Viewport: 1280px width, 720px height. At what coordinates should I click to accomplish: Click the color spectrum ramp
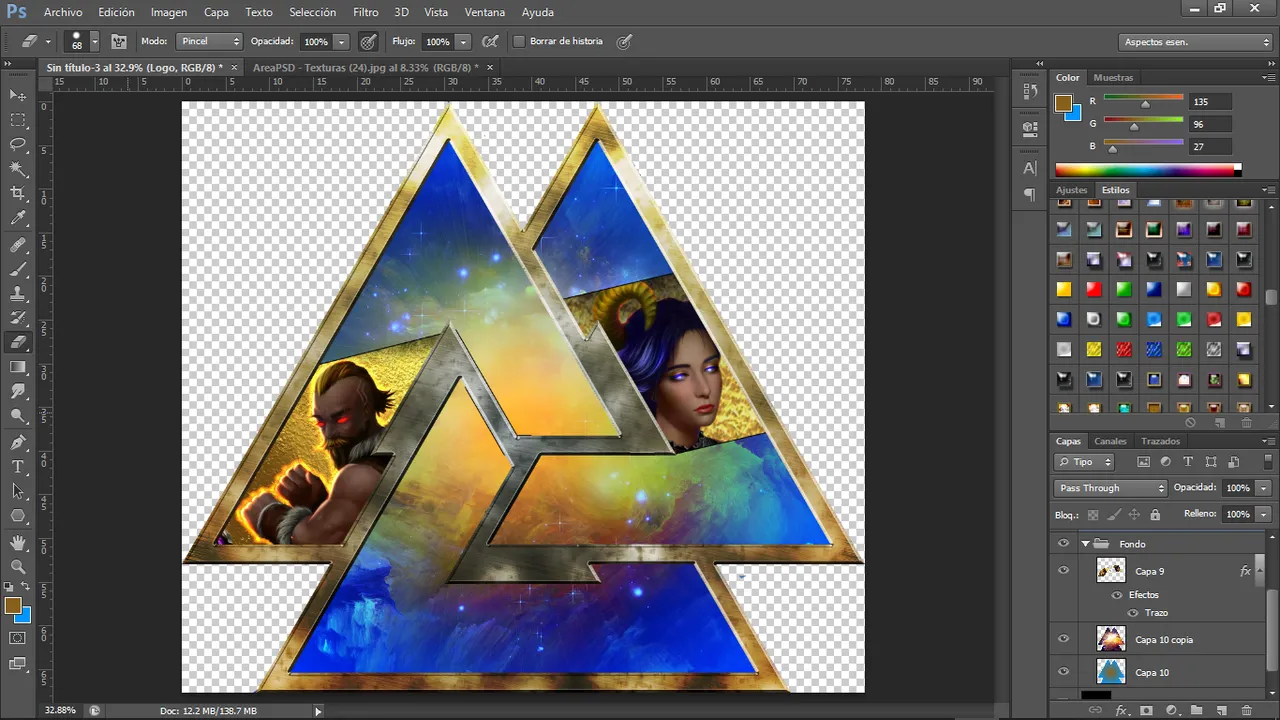(1148, 170)
